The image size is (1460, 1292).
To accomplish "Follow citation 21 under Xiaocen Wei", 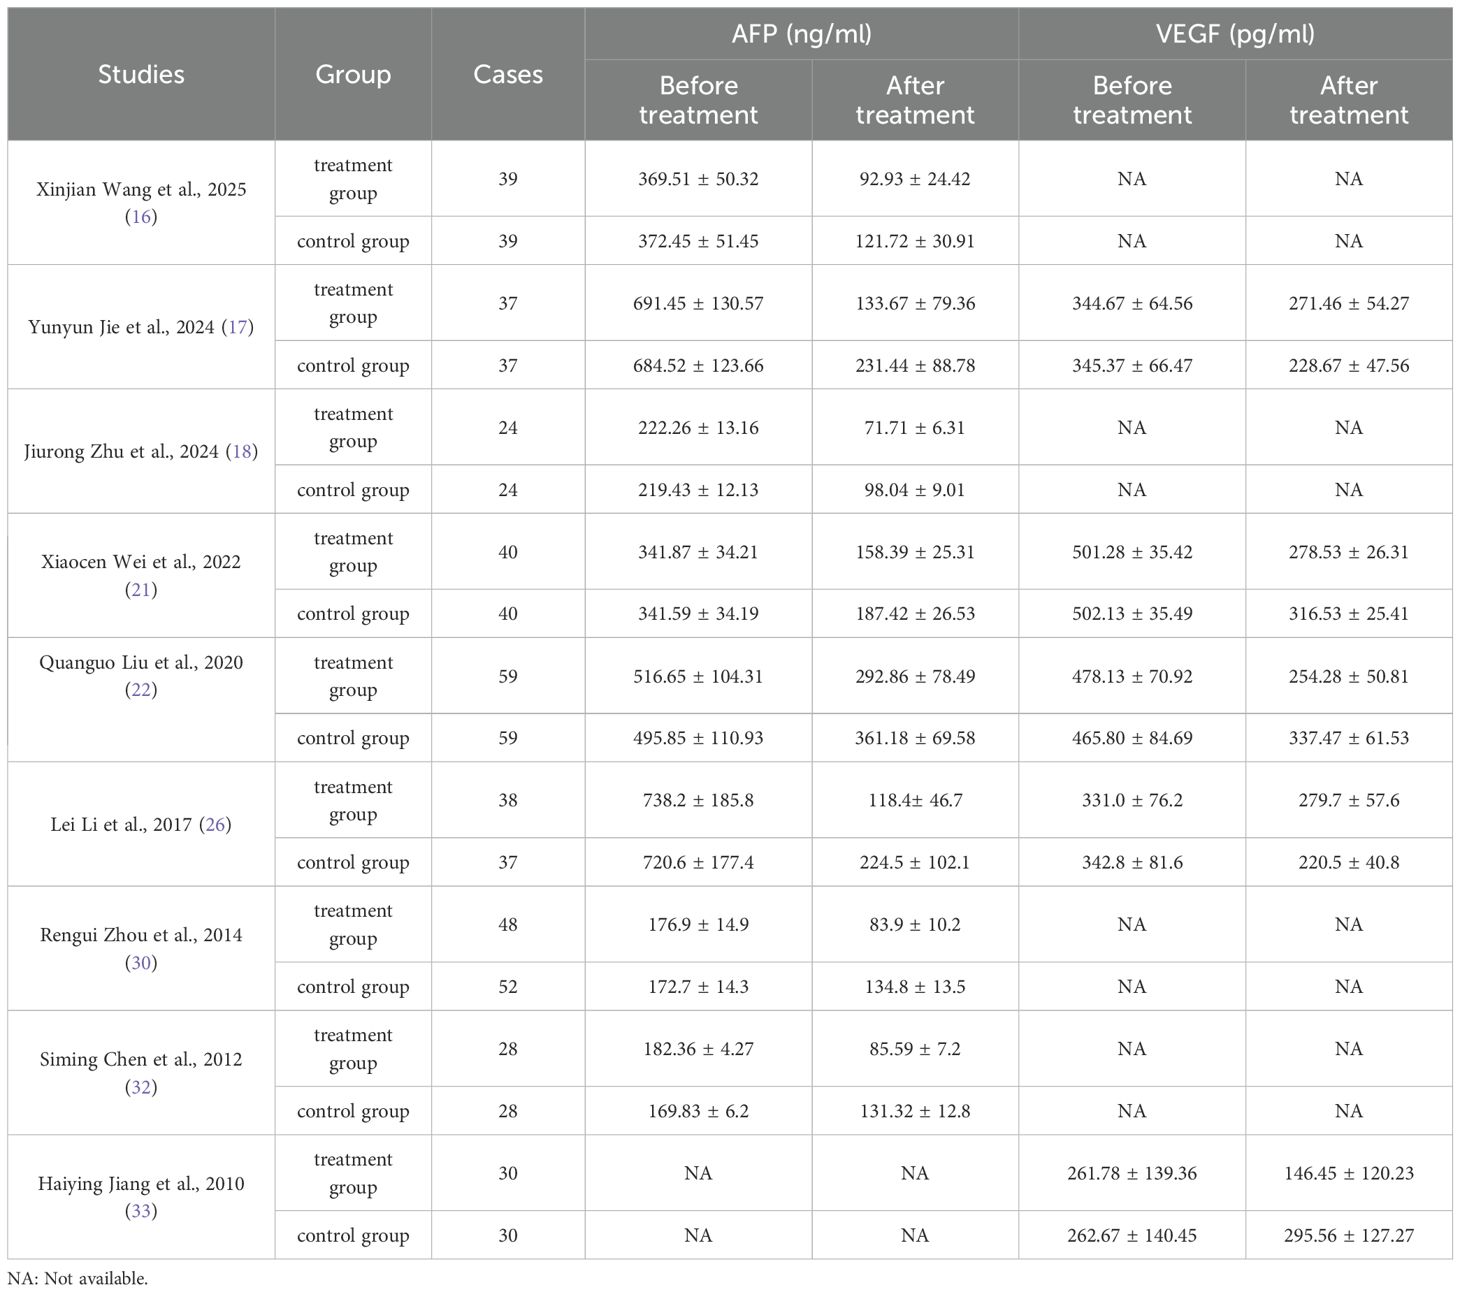I will coord(141,590).
